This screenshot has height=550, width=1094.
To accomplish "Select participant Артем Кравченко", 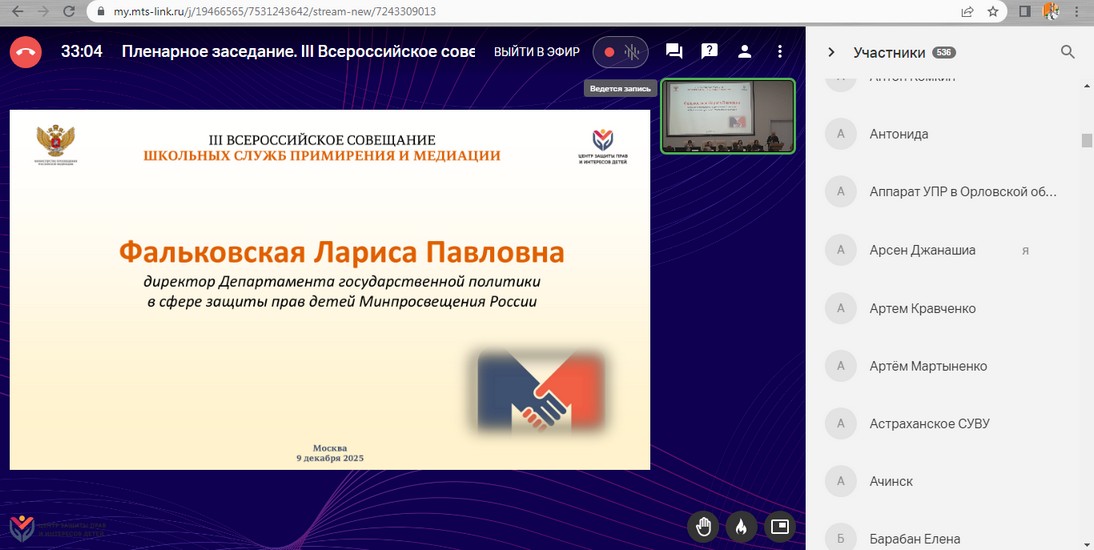I will click(922, 308).
